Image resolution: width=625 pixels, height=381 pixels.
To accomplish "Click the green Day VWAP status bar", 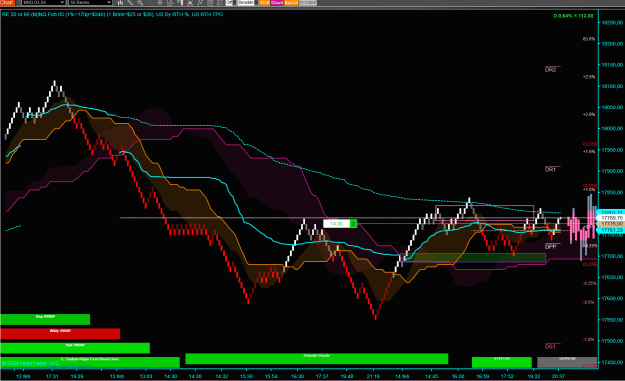I will click(45, 319).
